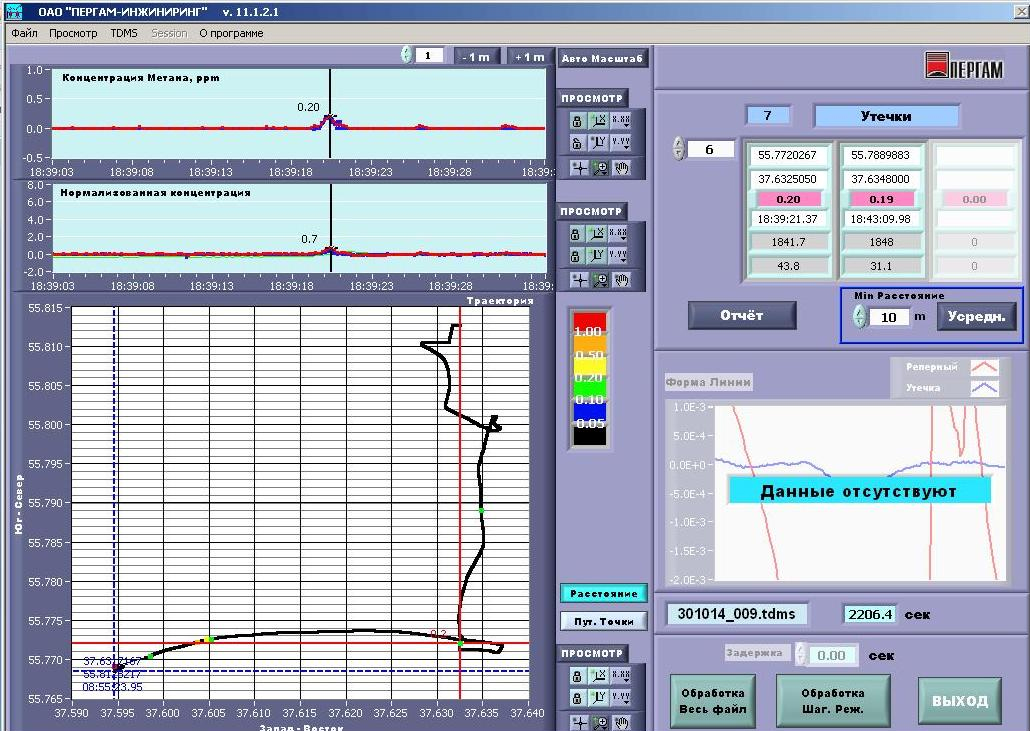The image size is (1030, 731).
Task: Click the leak index field showing 6
Action: pyautogui.click(x=710, y=149)
